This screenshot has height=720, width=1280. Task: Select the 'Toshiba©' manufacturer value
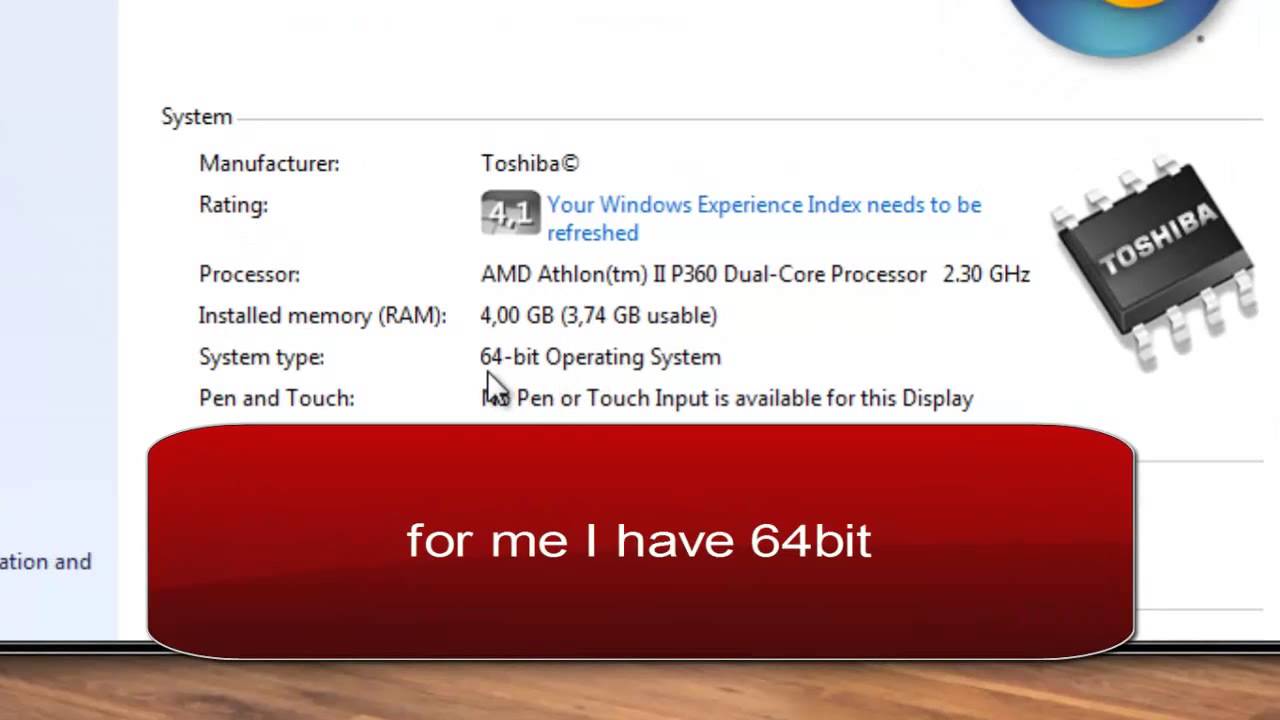coord(530,163)
